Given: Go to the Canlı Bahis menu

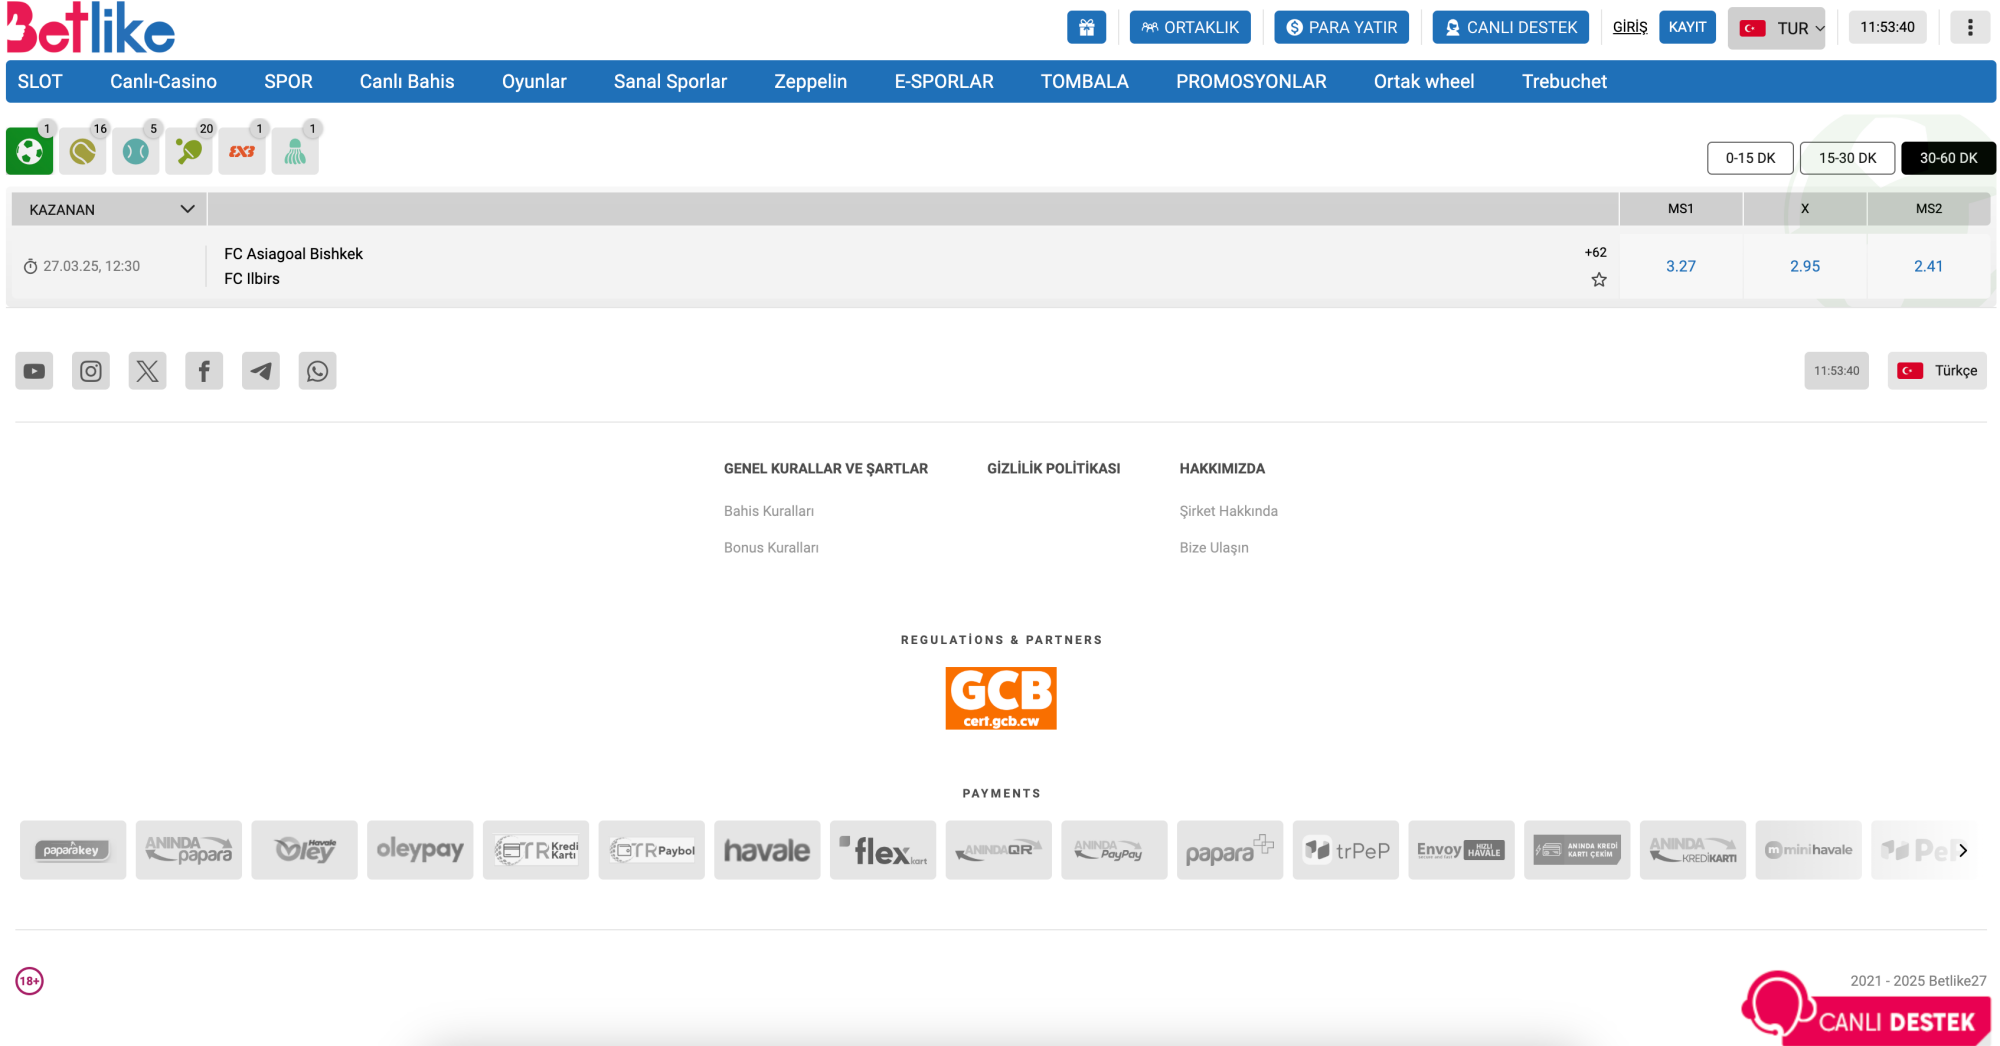Looking at the screenshot, I should click(x=407, y=82).
